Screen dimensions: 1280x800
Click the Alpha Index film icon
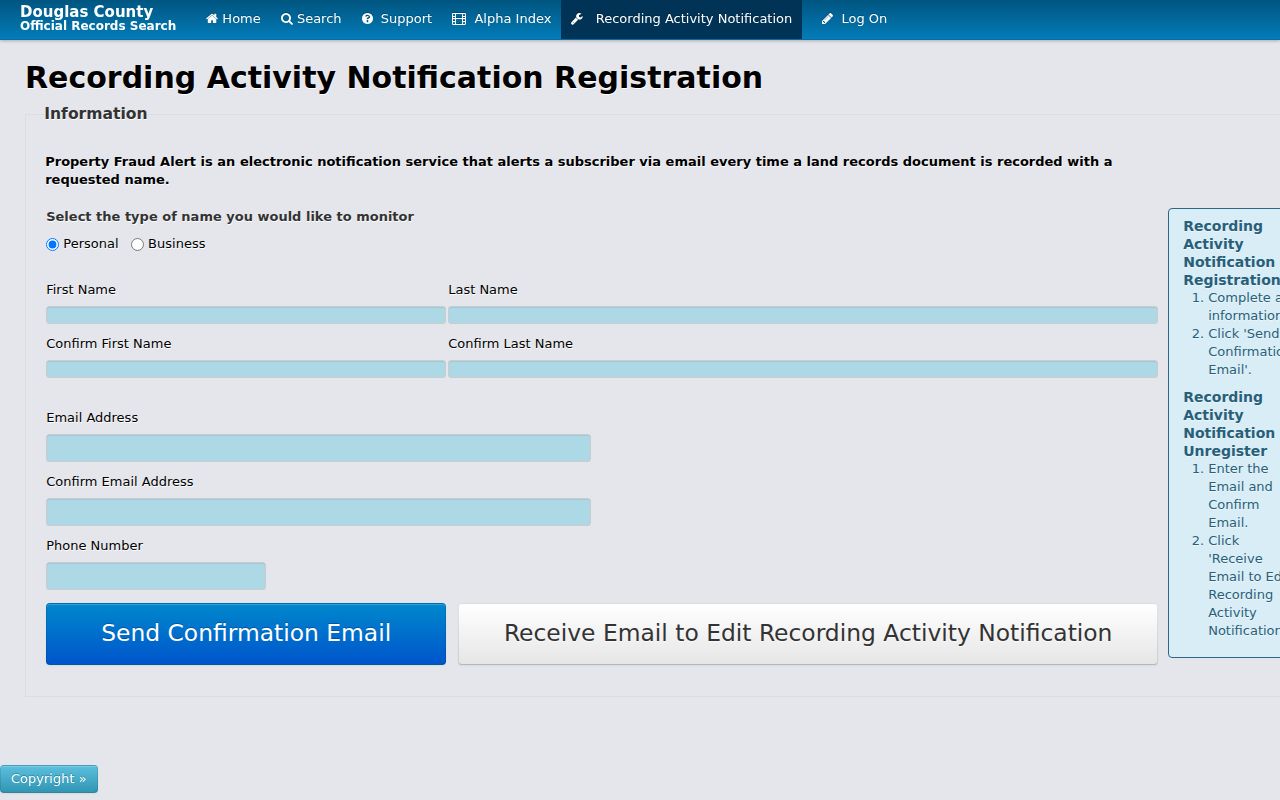[459, 19]
